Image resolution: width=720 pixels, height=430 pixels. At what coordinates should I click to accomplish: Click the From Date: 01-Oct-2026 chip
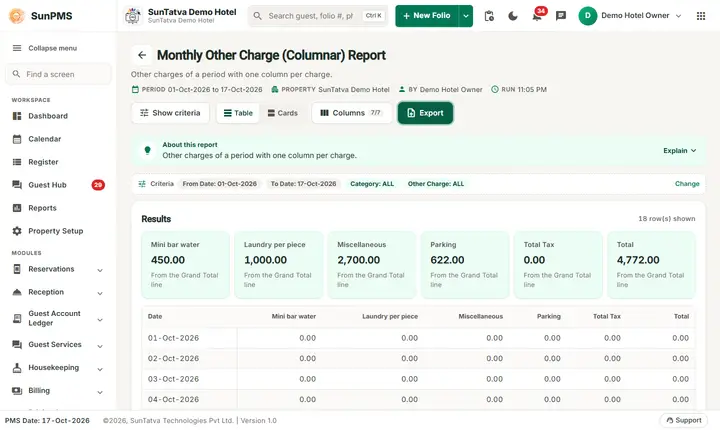coord(219,184)
